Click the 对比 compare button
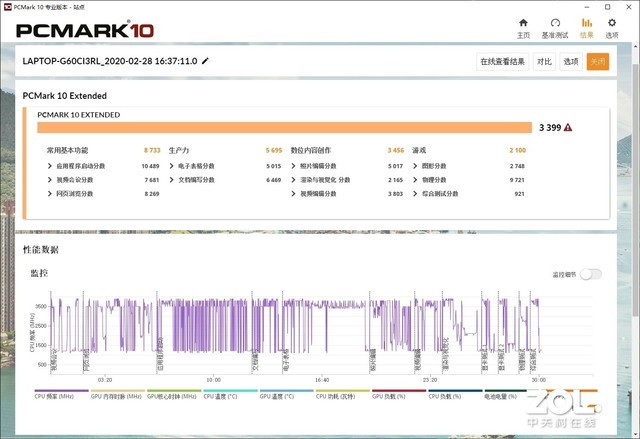The width and height of the screenshot is (640, 439). 544,62
